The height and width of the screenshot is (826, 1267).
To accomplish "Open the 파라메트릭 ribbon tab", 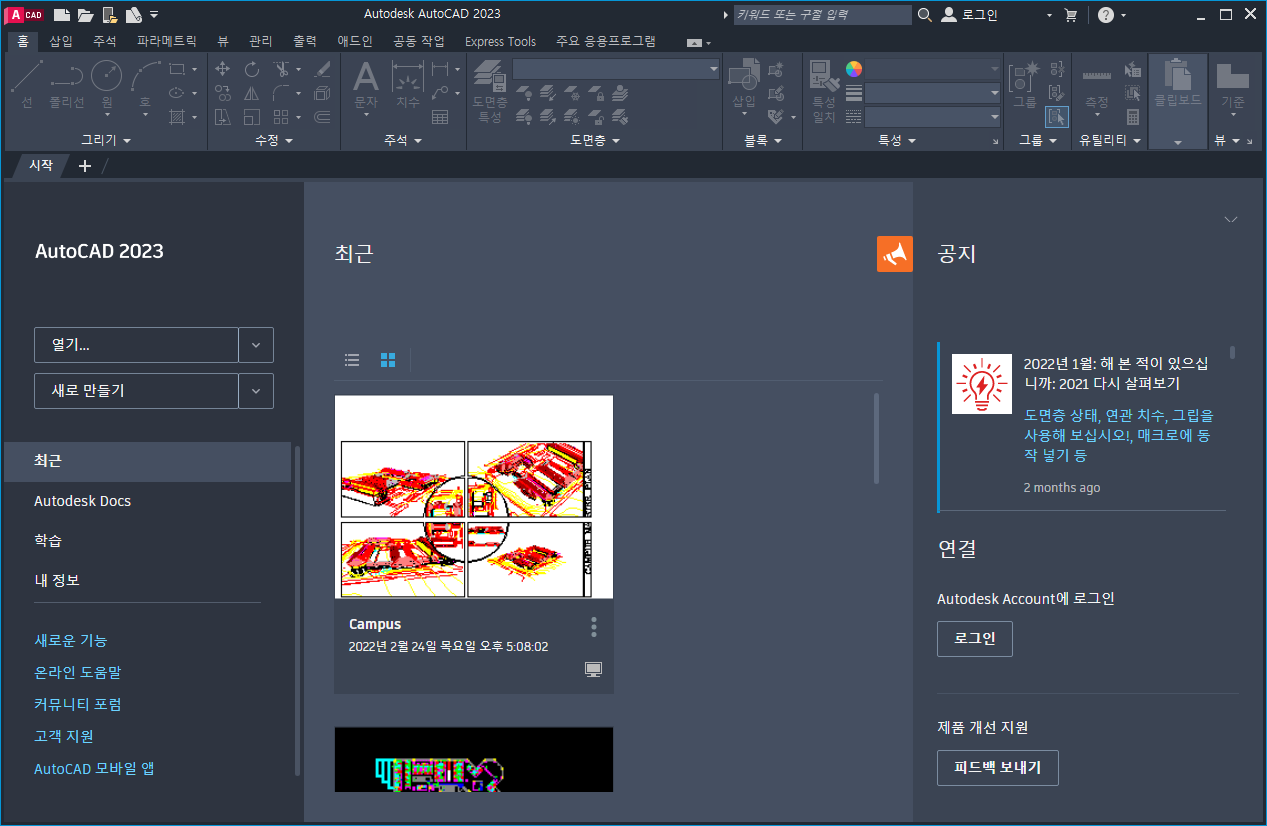I will pos(167,41).
